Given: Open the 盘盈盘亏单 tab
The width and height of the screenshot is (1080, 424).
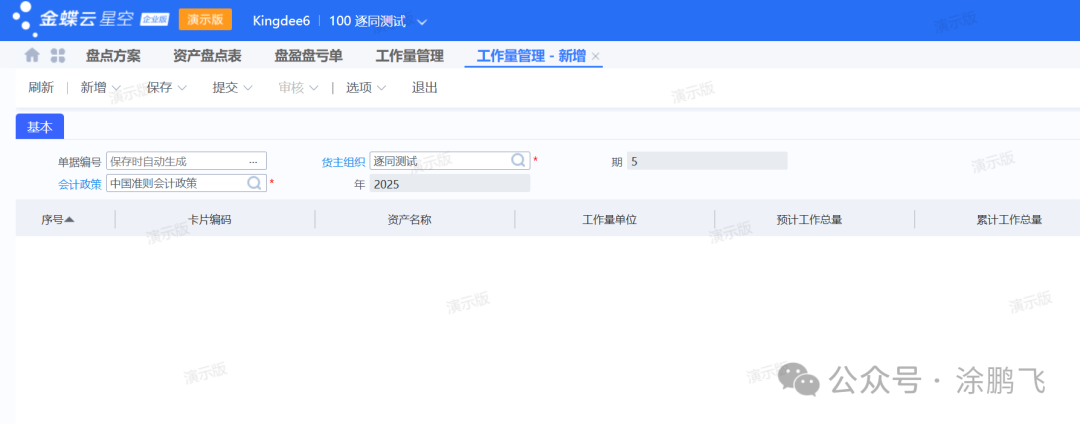Looking at the screenshot, I should (308, 56).
